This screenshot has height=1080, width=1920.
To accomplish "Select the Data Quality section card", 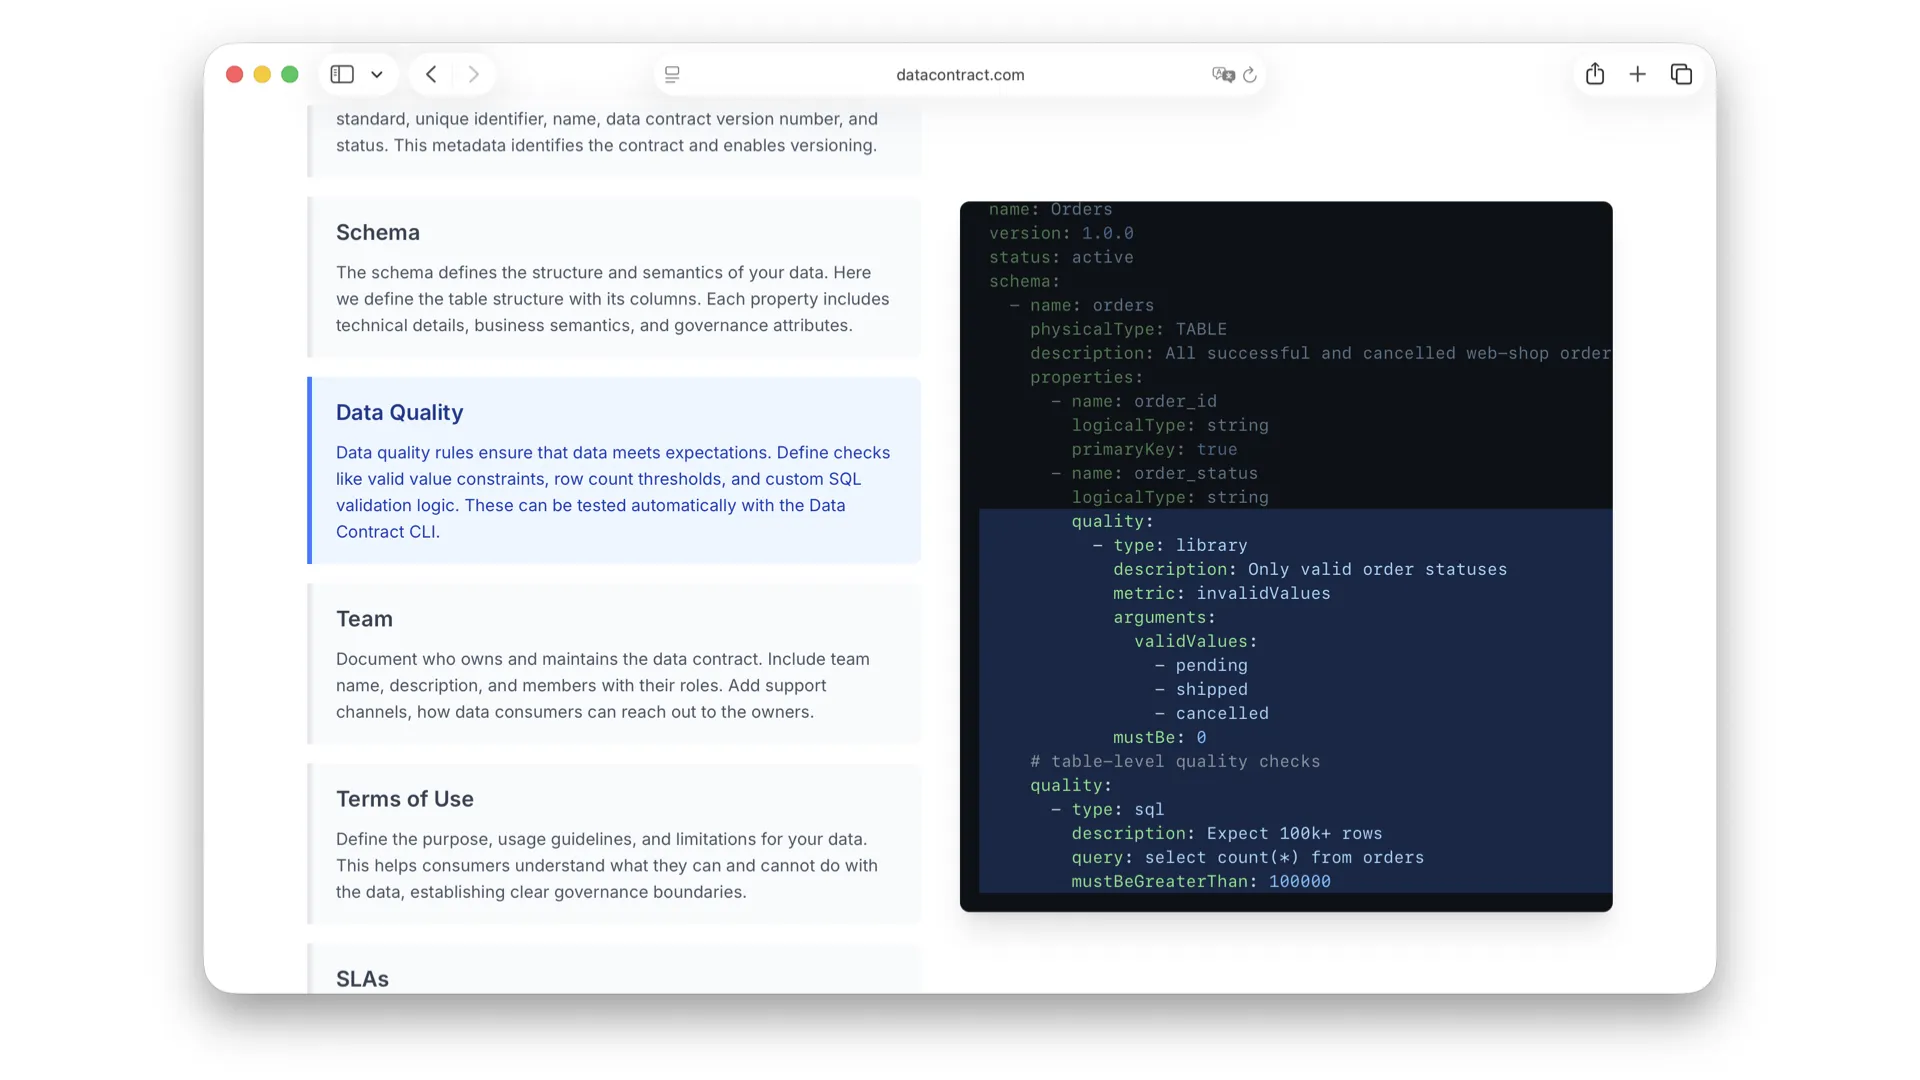I will point(614,470).
